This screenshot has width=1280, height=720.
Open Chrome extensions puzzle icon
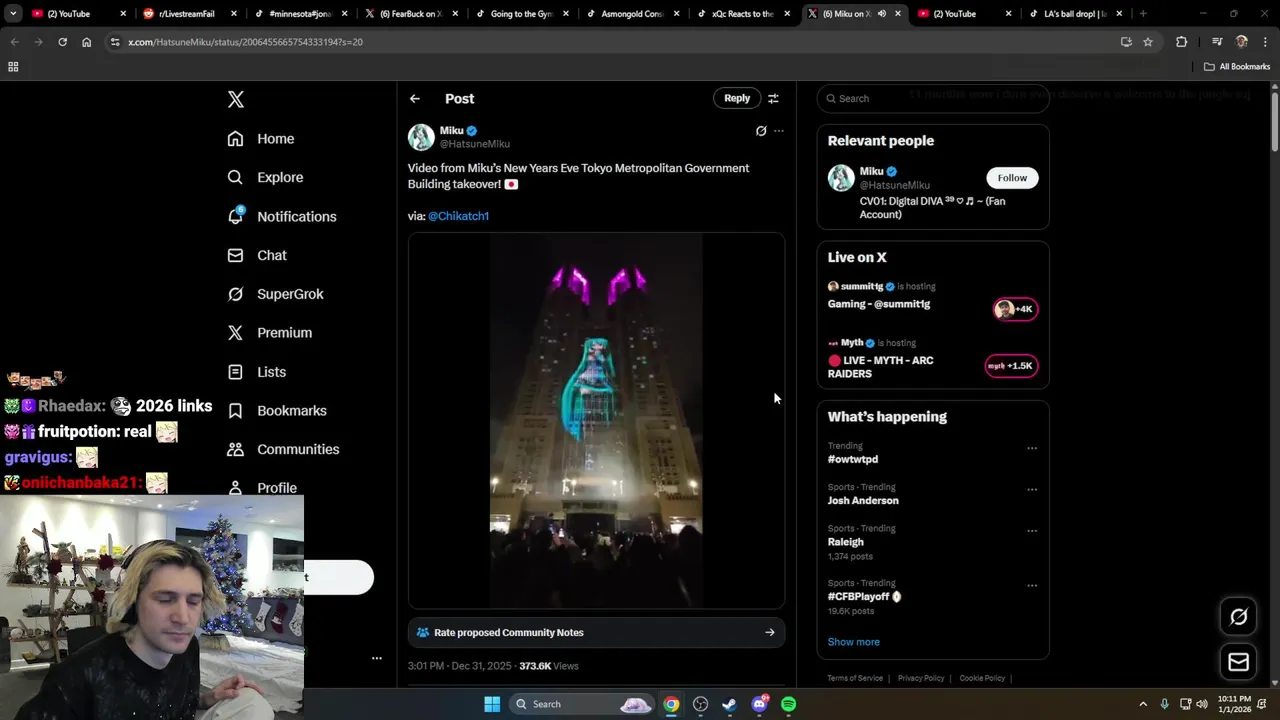[1181, 42]
